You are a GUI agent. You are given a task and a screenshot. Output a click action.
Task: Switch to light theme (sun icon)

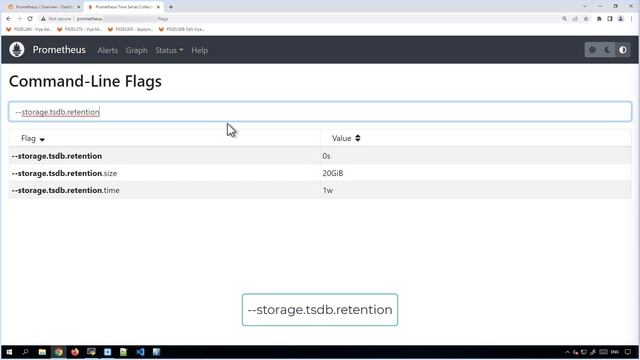(592, 50)
